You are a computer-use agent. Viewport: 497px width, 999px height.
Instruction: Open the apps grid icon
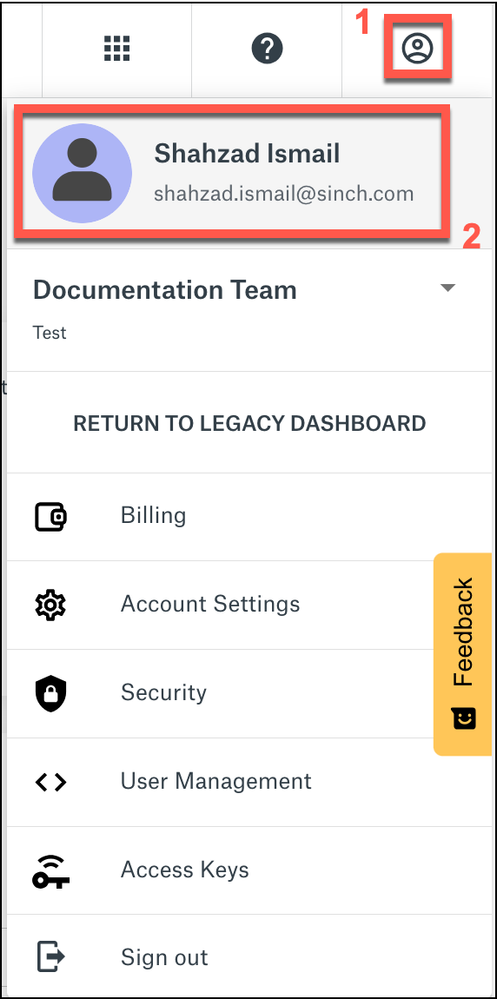point(117,48)
